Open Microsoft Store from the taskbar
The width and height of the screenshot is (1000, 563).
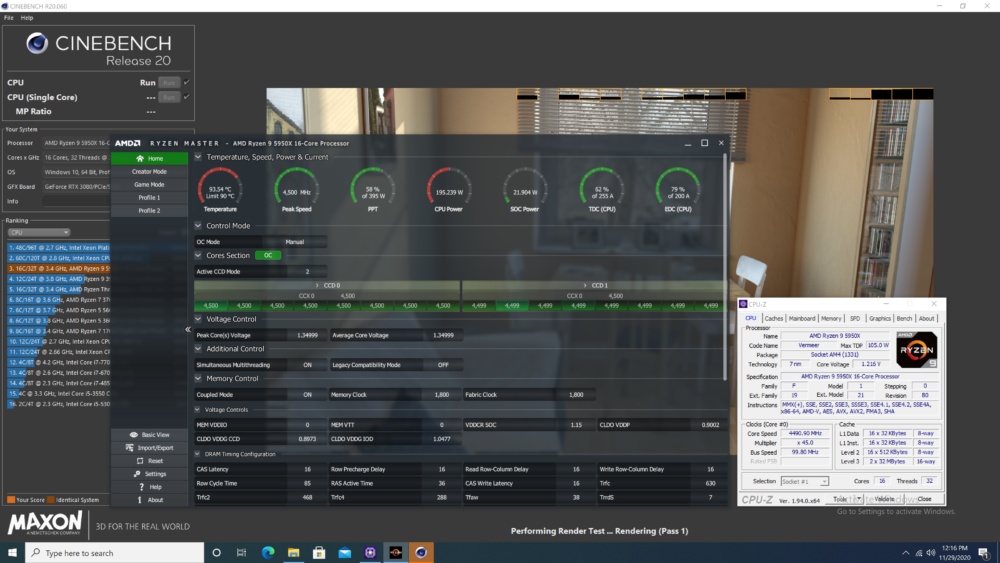click(x=319, y=553)
